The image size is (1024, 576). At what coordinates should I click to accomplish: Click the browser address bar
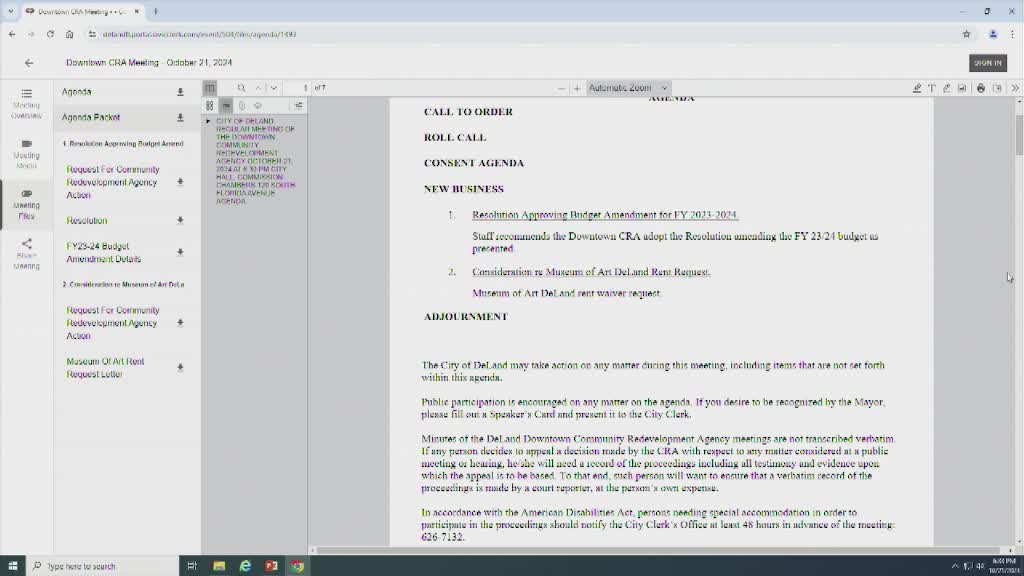(522, 34)
